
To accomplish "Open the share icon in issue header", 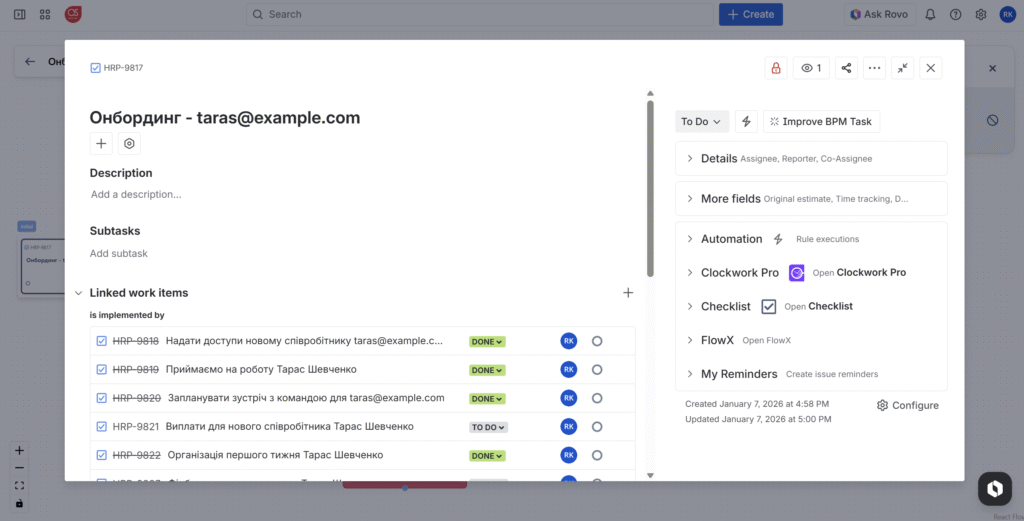I will tap(847, 68).
